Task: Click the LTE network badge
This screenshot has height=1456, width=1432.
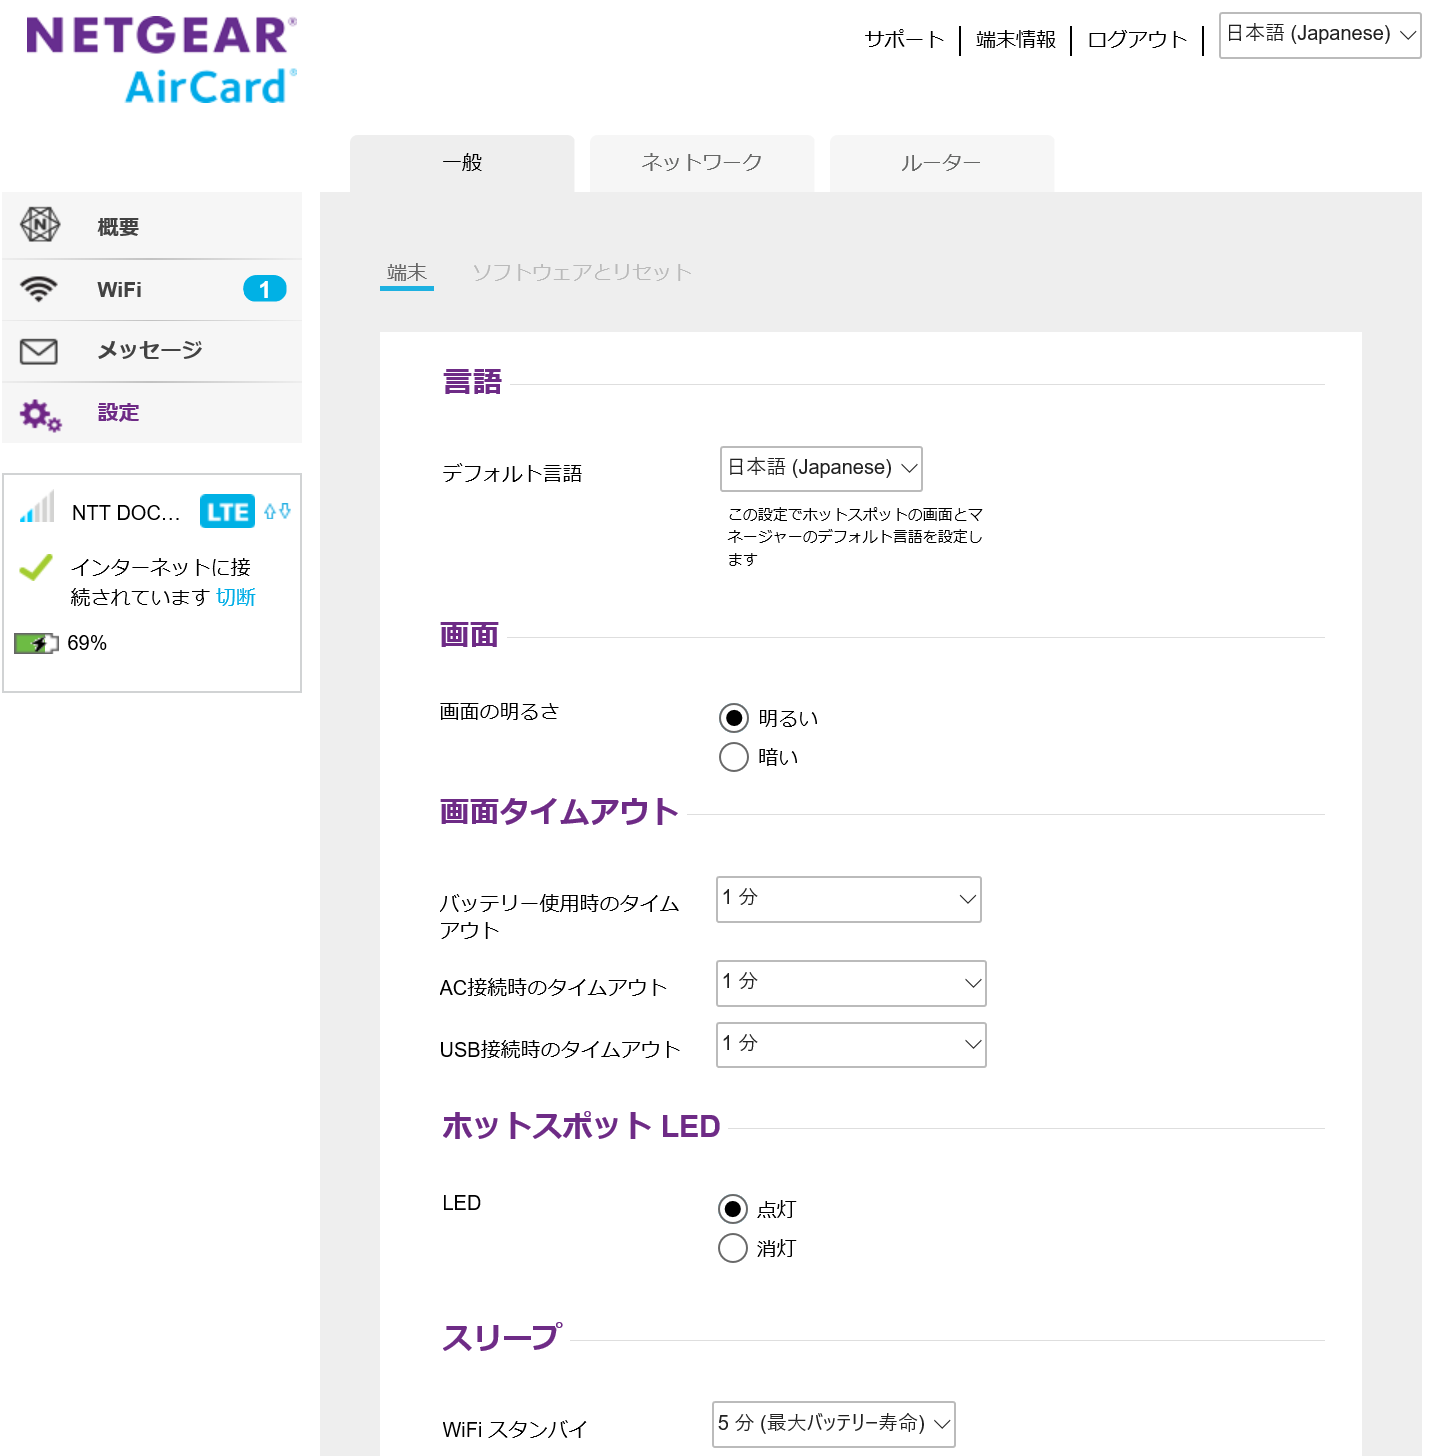Action: tap(227, 512)
